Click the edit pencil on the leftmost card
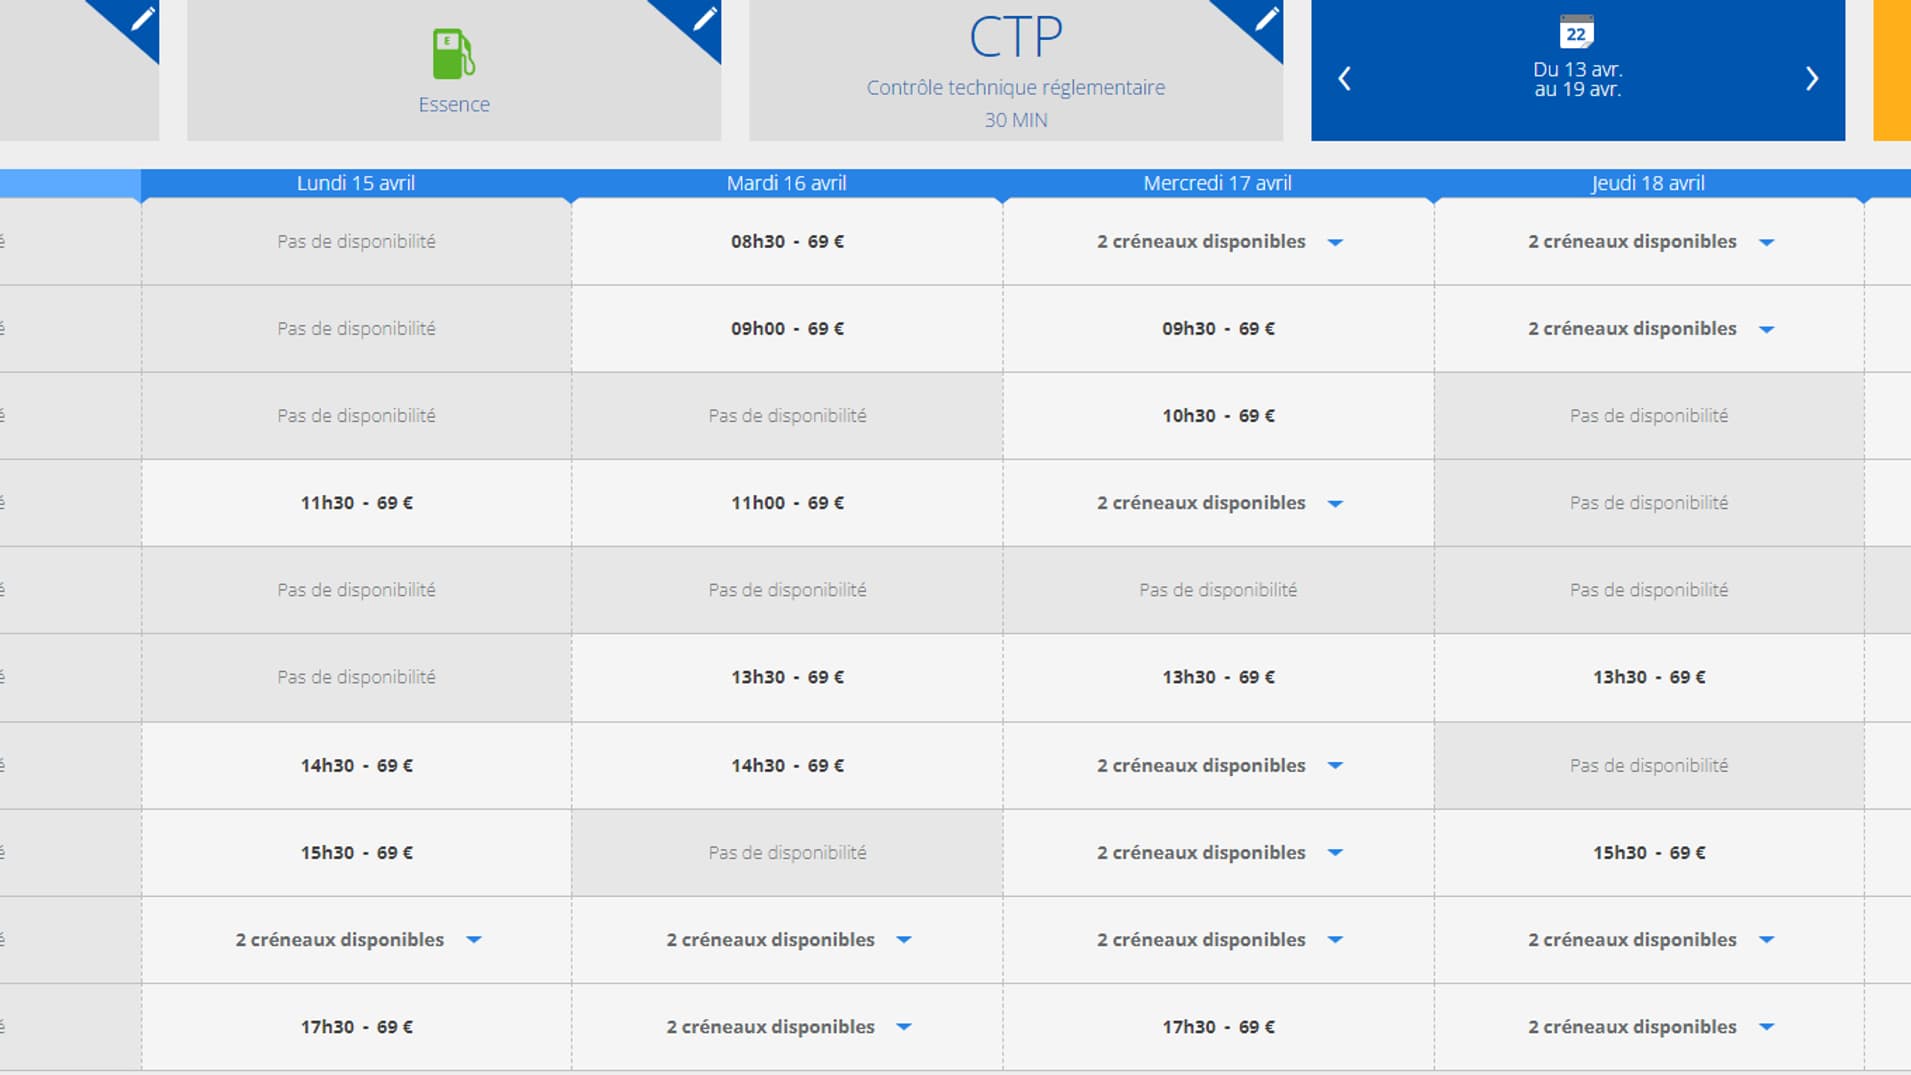This screenshot has width=1911, height=1075. (x=141, y=20)
